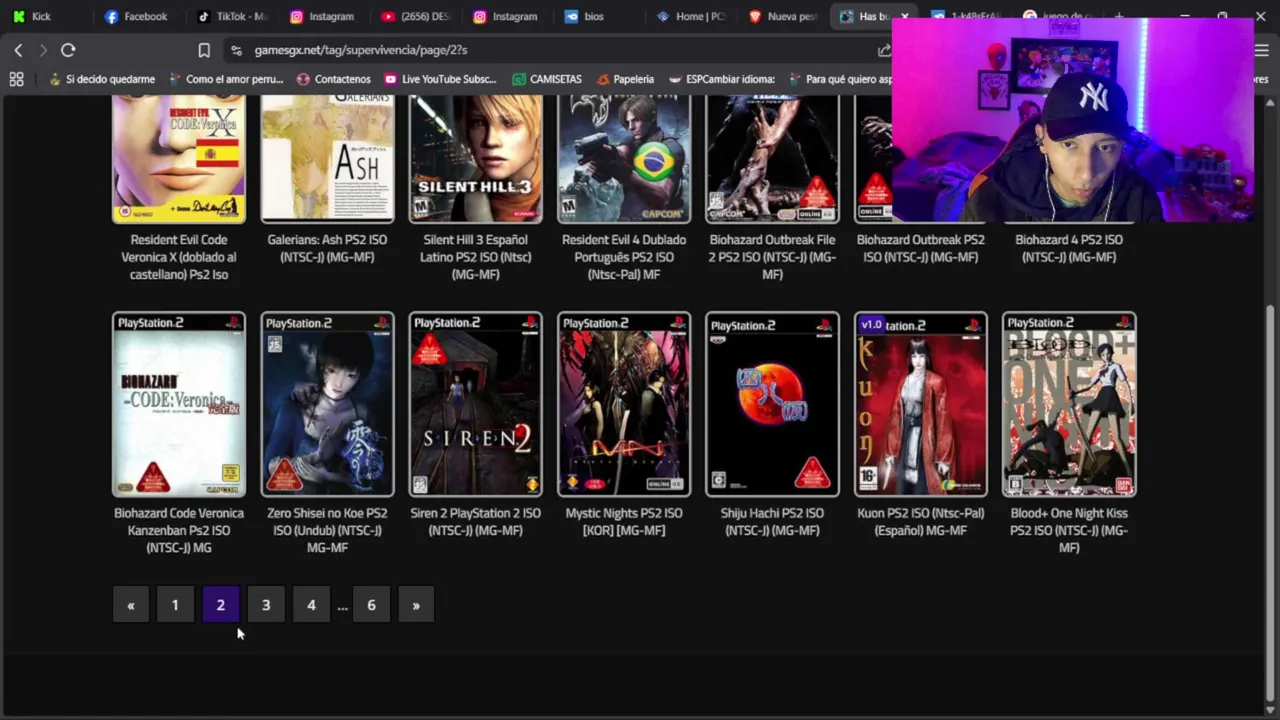Image resolution: width=1280 pixels, height=720 pixels.
Task: Open 'Biohazard 4 PS2 ISO' title link
Action: click(x=1069, y=248)
